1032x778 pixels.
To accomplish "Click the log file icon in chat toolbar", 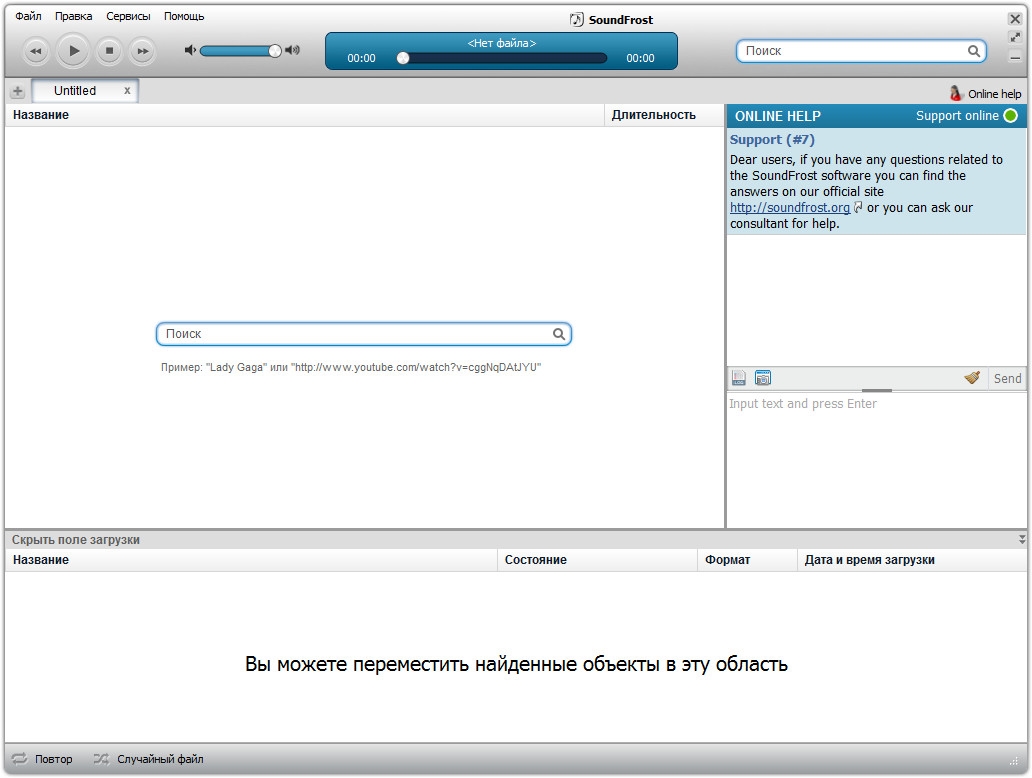I will coord(739,378).
